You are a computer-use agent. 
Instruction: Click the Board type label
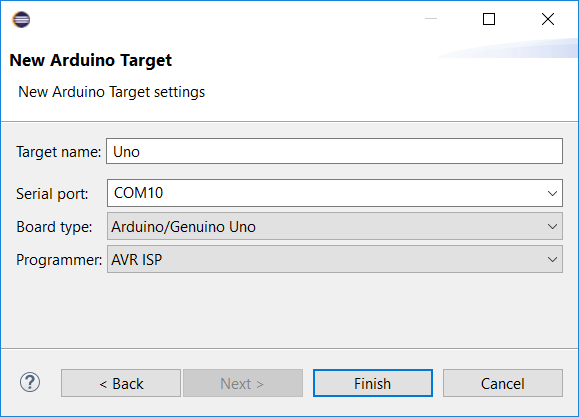(54, 227)
